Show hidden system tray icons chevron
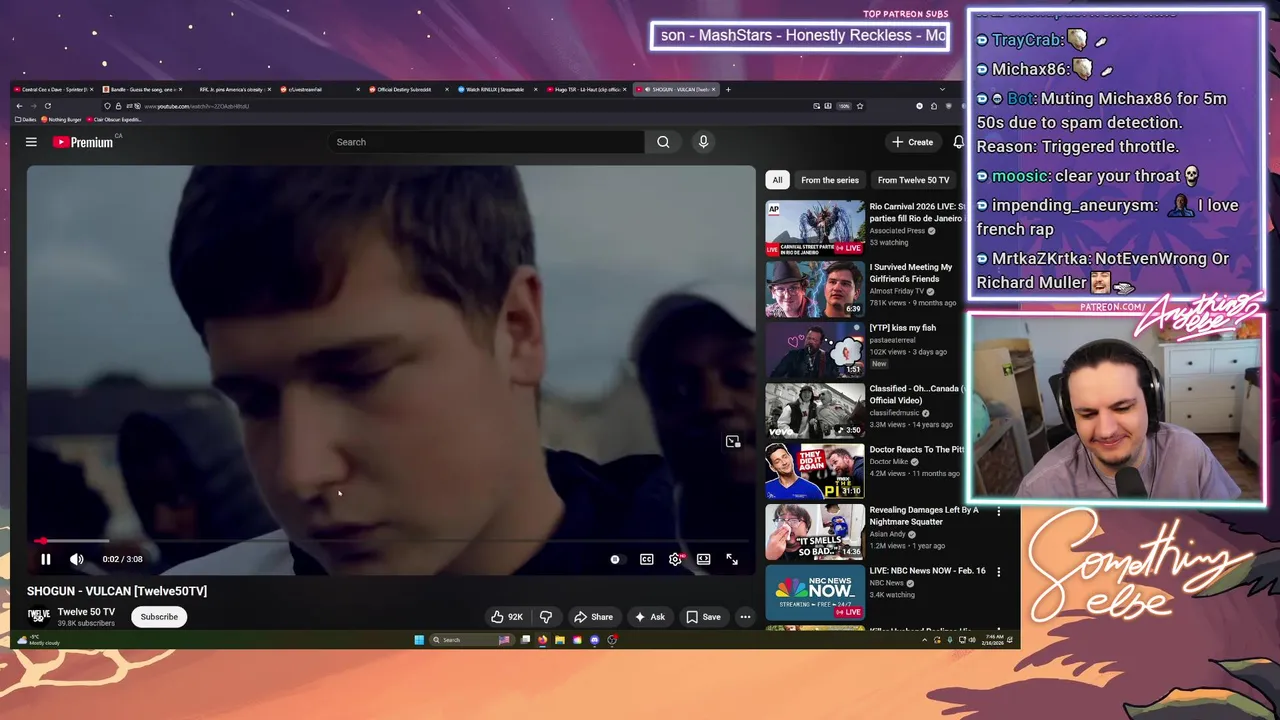The width and height of the screenshot is (1280, 720). (924, 640)
